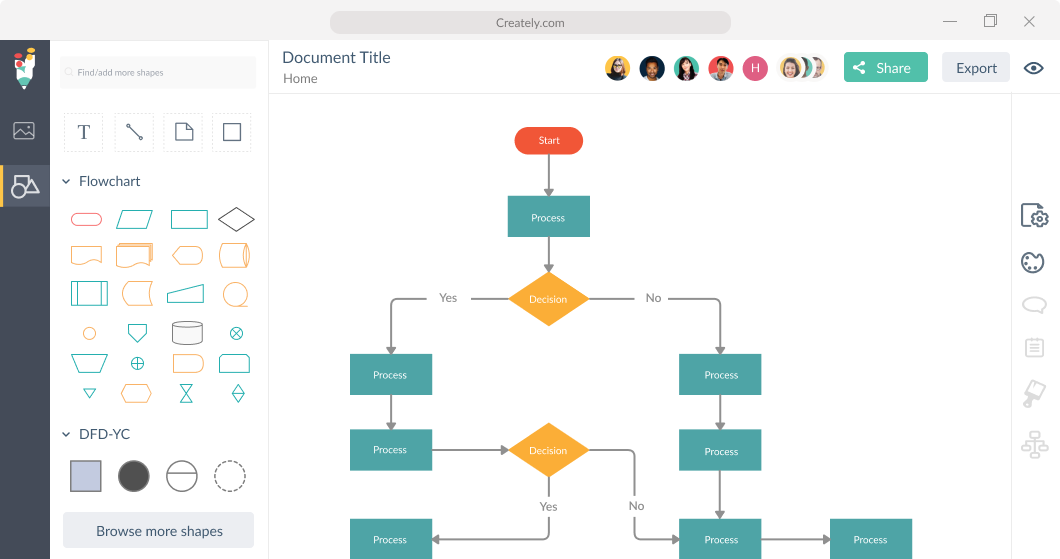Pick the sticky note page shape tool
This screenshot has width=1060, height=559.
click(183, 132)
